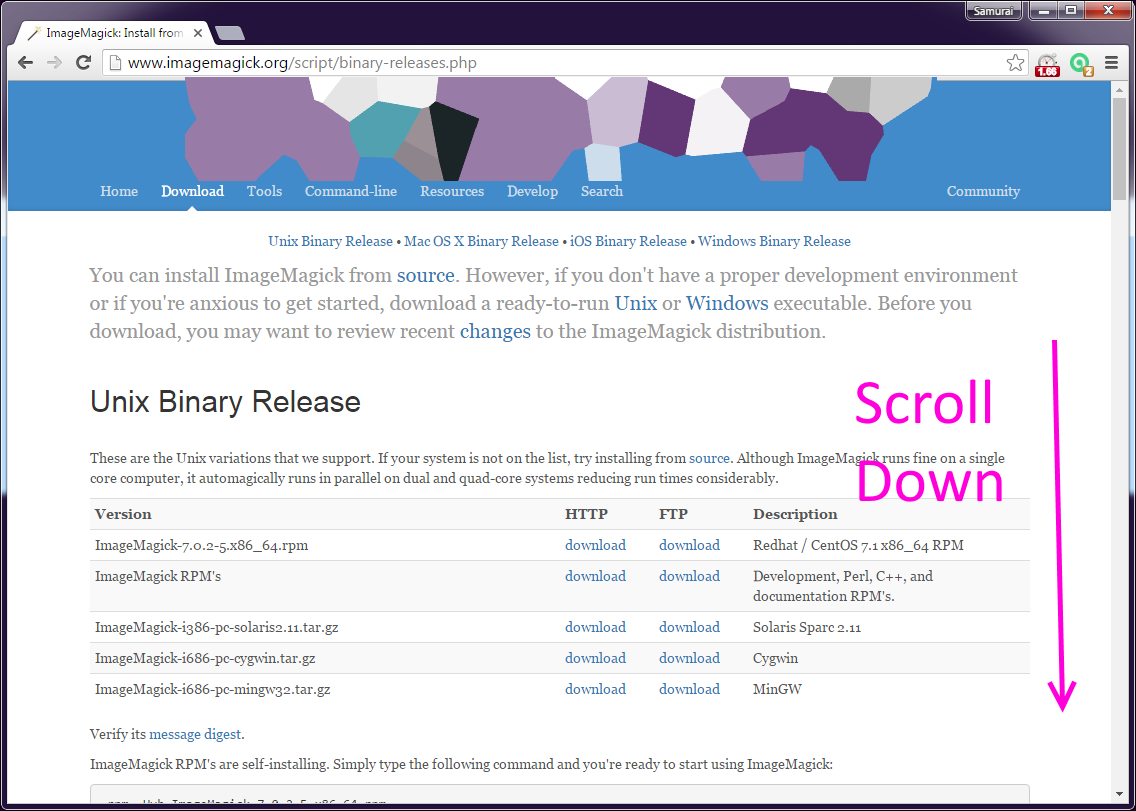Click the 'Version' column header
1136x811 pixels.
point(123,514)
